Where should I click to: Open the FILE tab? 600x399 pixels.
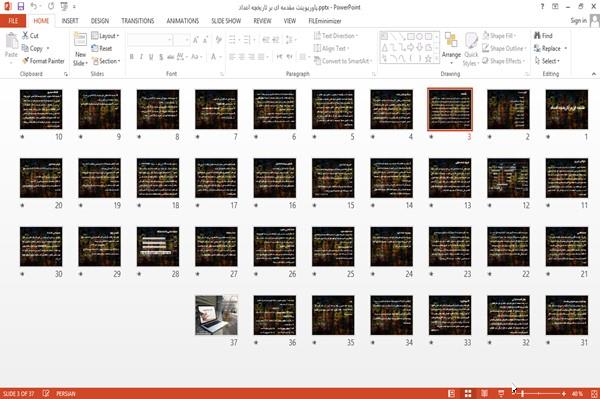click(13, 21)
